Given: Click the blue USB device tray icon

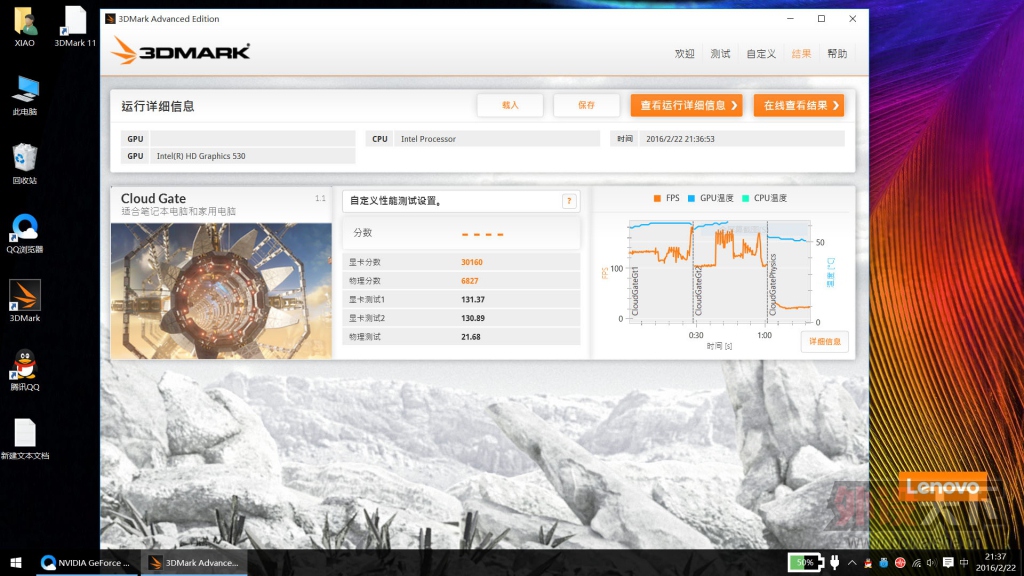Looking at the screenshot, I should [x=884, y=563].
